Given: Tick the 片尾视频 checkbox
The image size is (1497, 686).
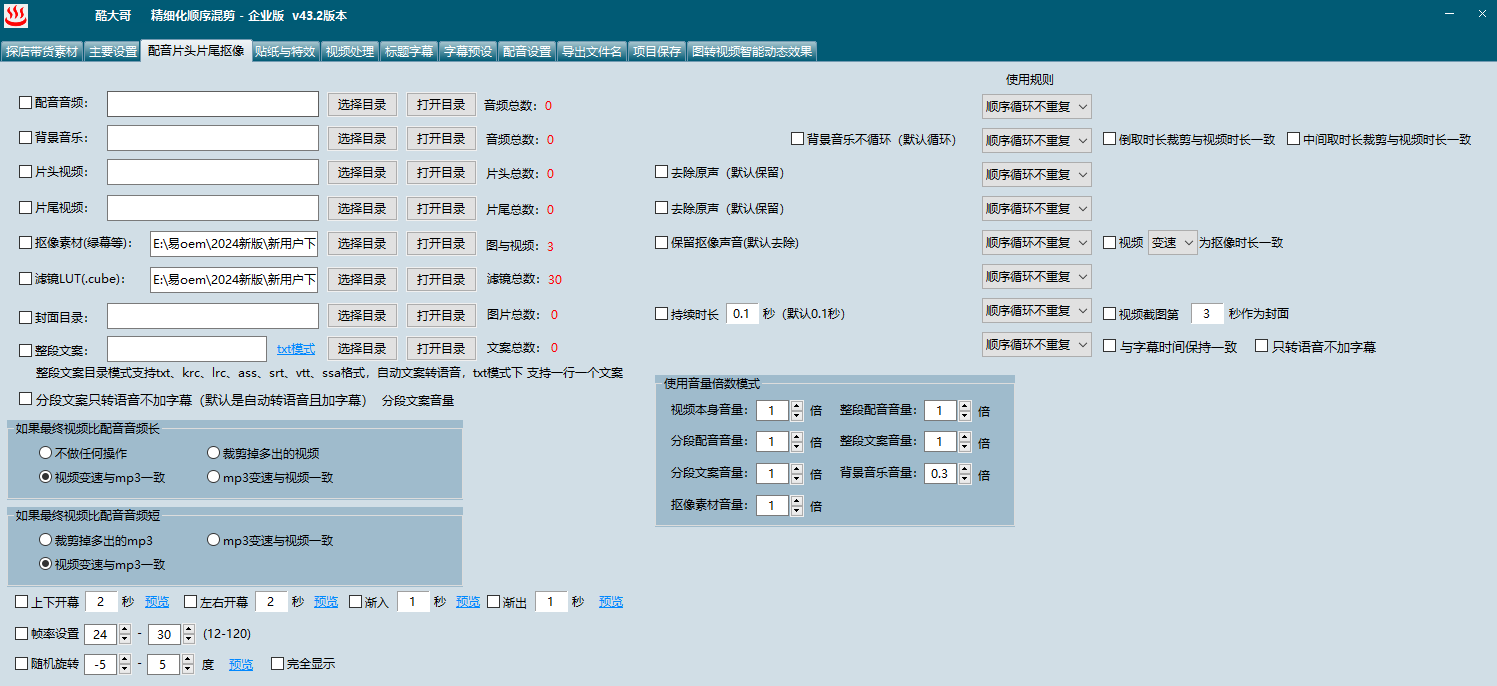Looking at the screenshot, I should tap(26, 207).
